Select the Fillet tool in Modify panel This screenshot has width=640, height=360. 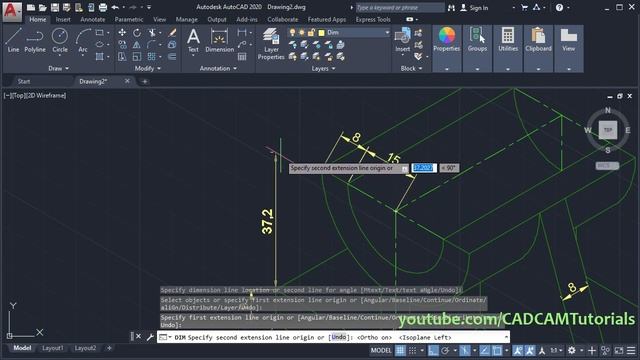(151, 44)
